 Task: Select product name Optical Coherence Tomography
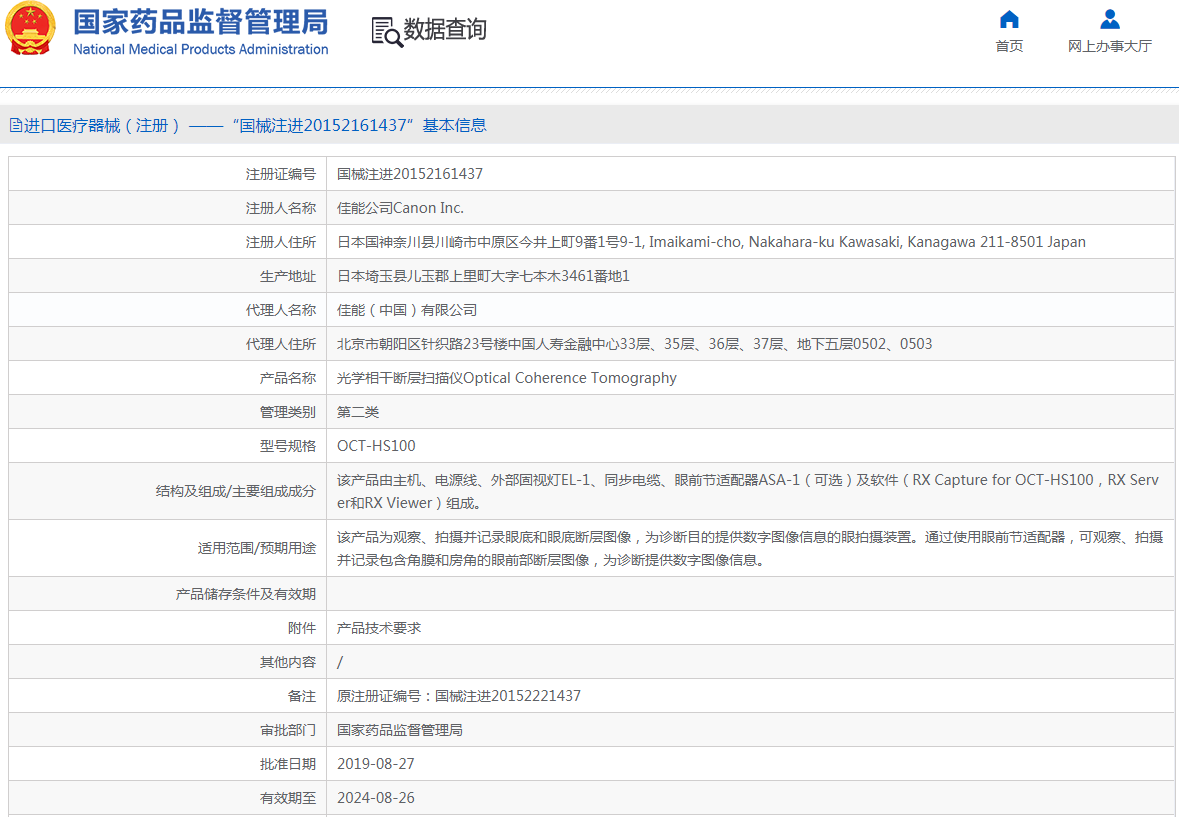[507, 378]
